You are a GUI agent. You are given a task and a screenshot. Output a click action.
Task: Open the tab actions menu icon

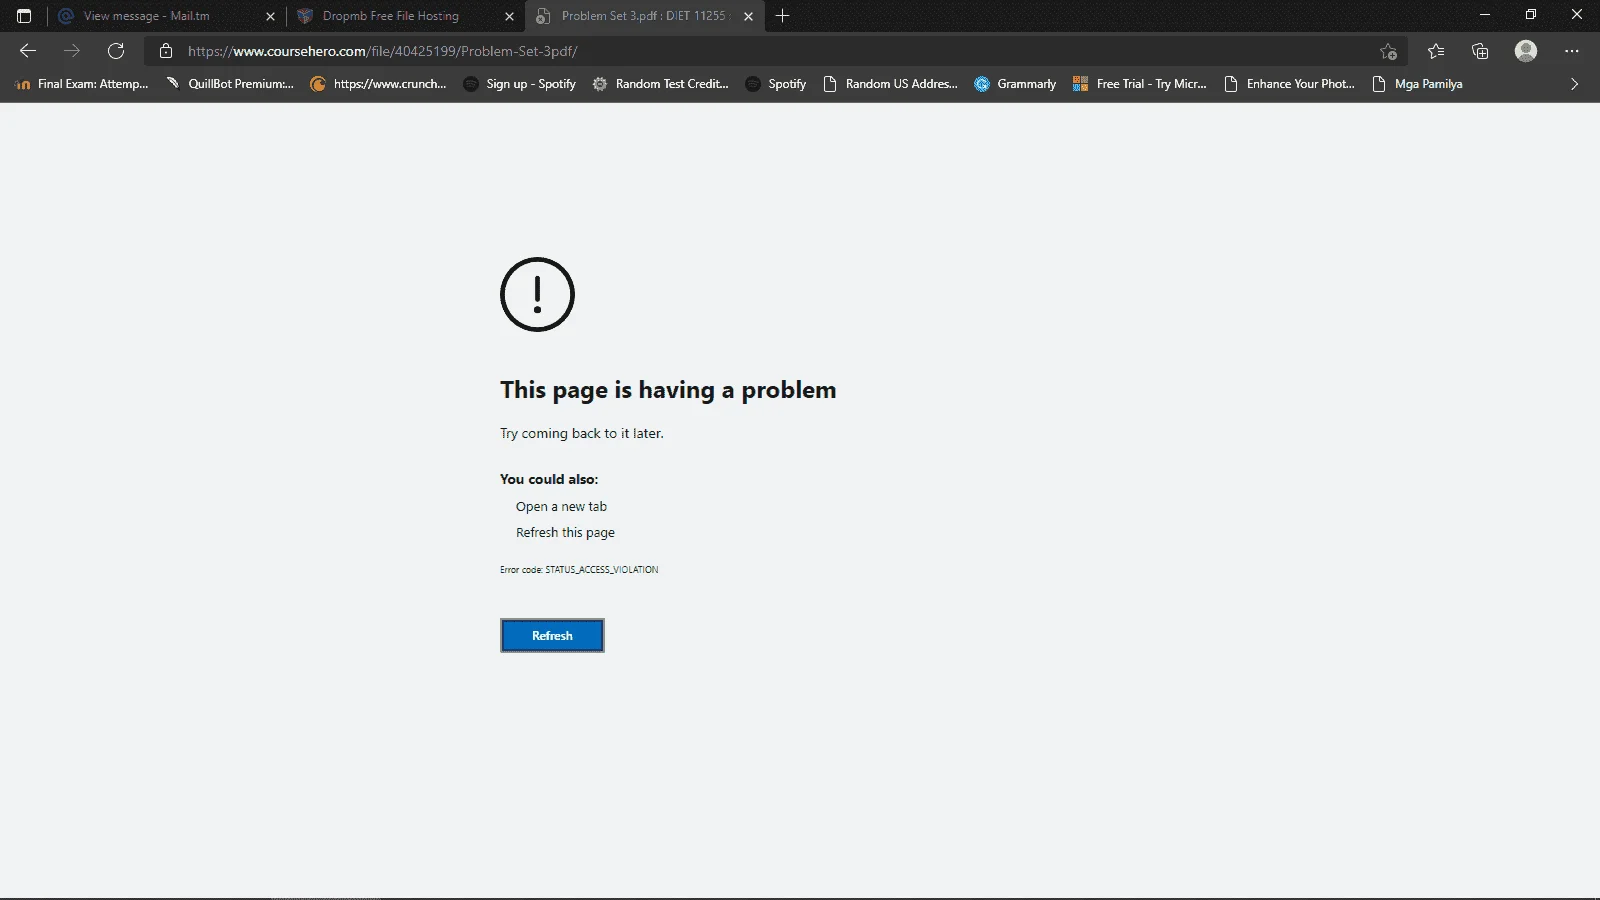[x=24, y=16]
